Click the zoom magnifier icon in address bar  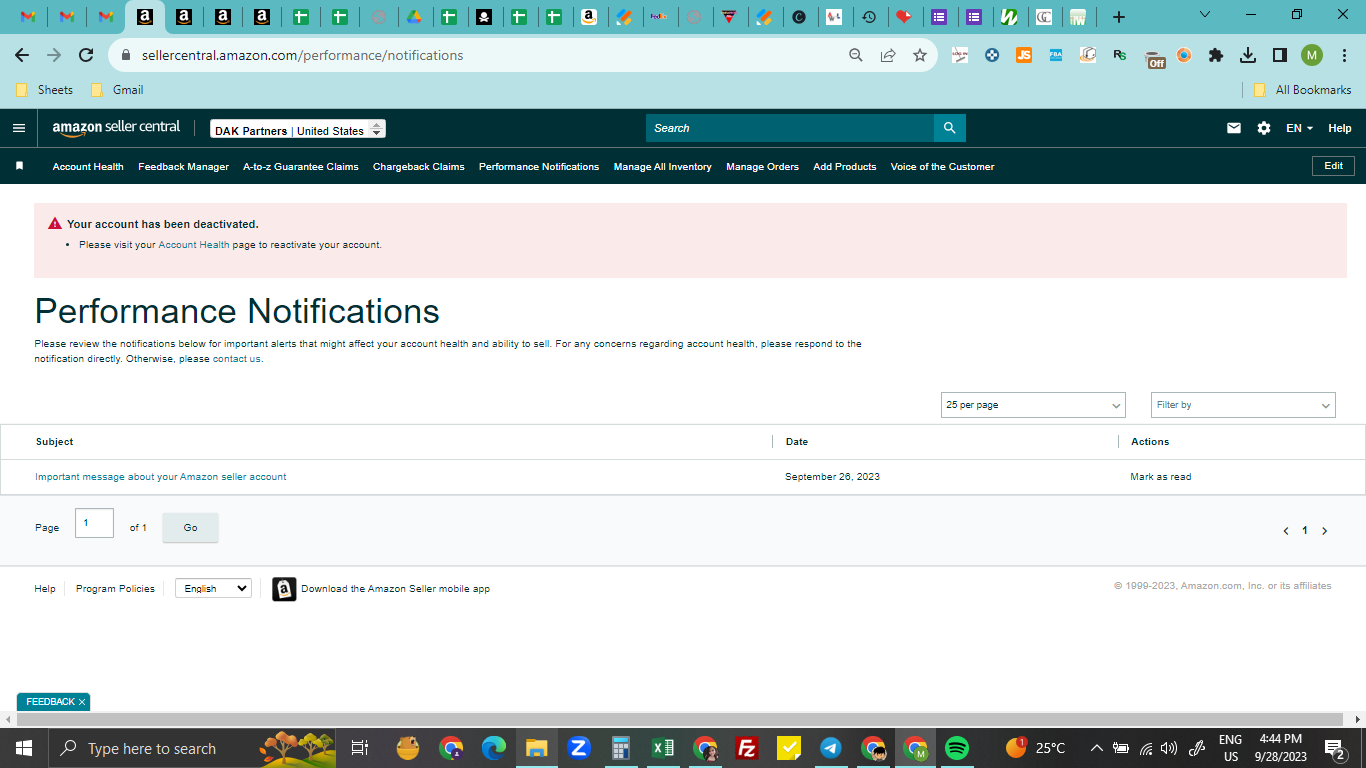(856, 55)
